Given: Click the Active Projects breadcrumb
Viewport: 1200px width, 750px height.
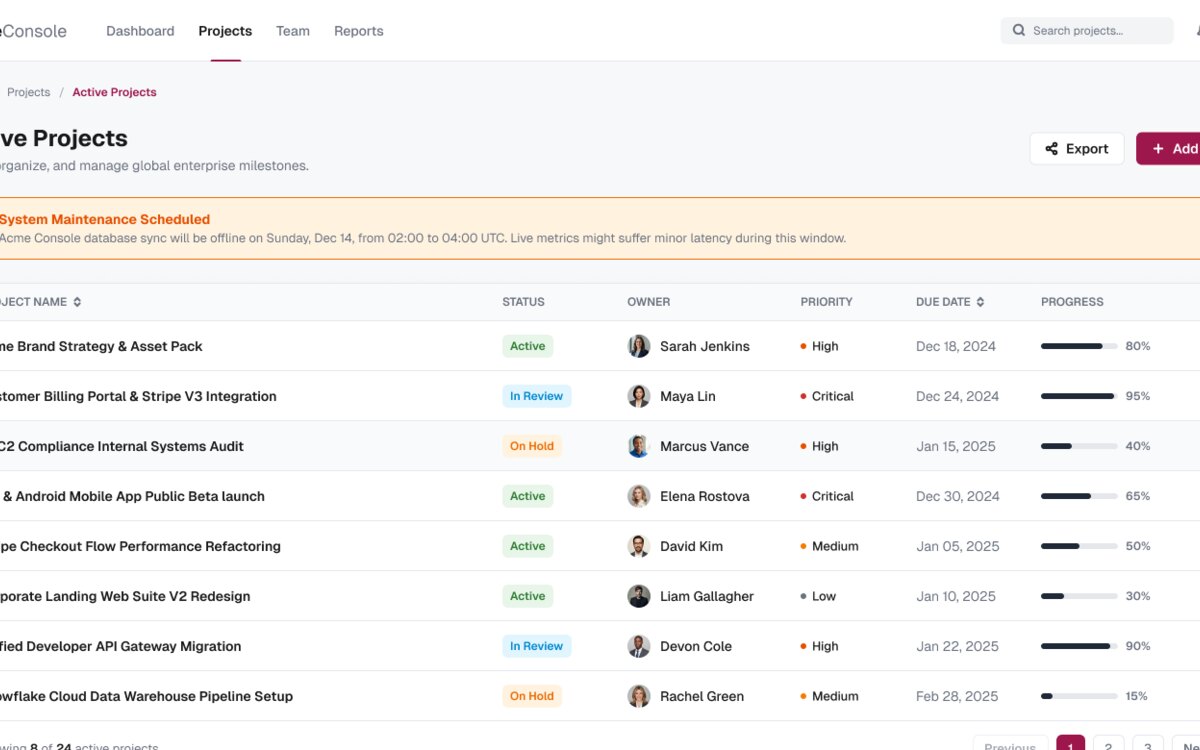Looking at the screenshot, I should [x=114, y=92].
